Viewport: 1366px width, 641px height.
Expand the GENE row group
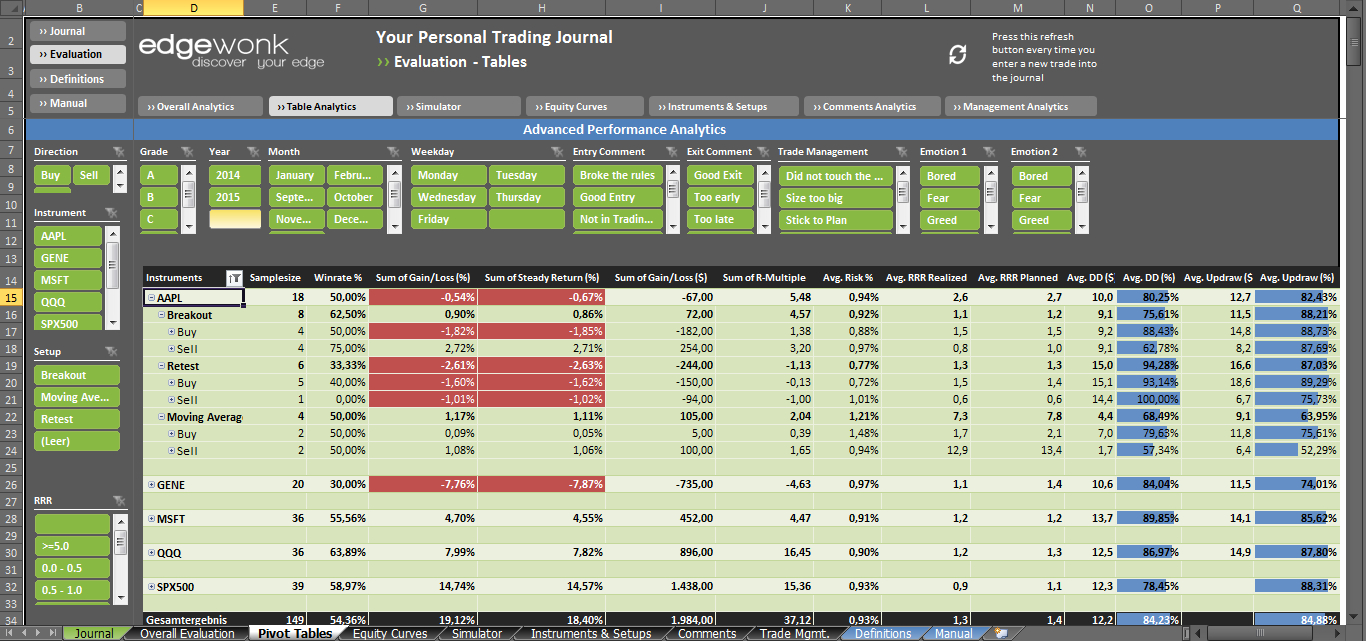click(151, 485)
